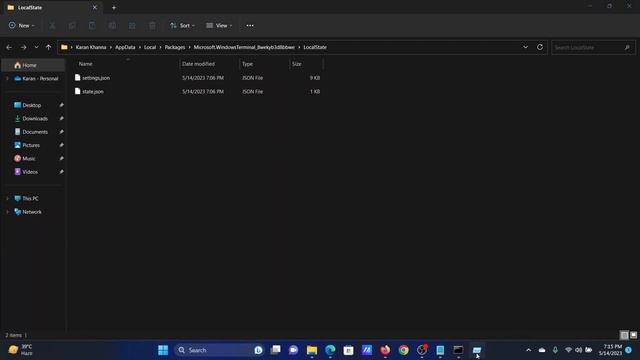The height and width of the screenshot is (360, 640).
Task: Click the Copy toolbar icon
Action: 72,26
